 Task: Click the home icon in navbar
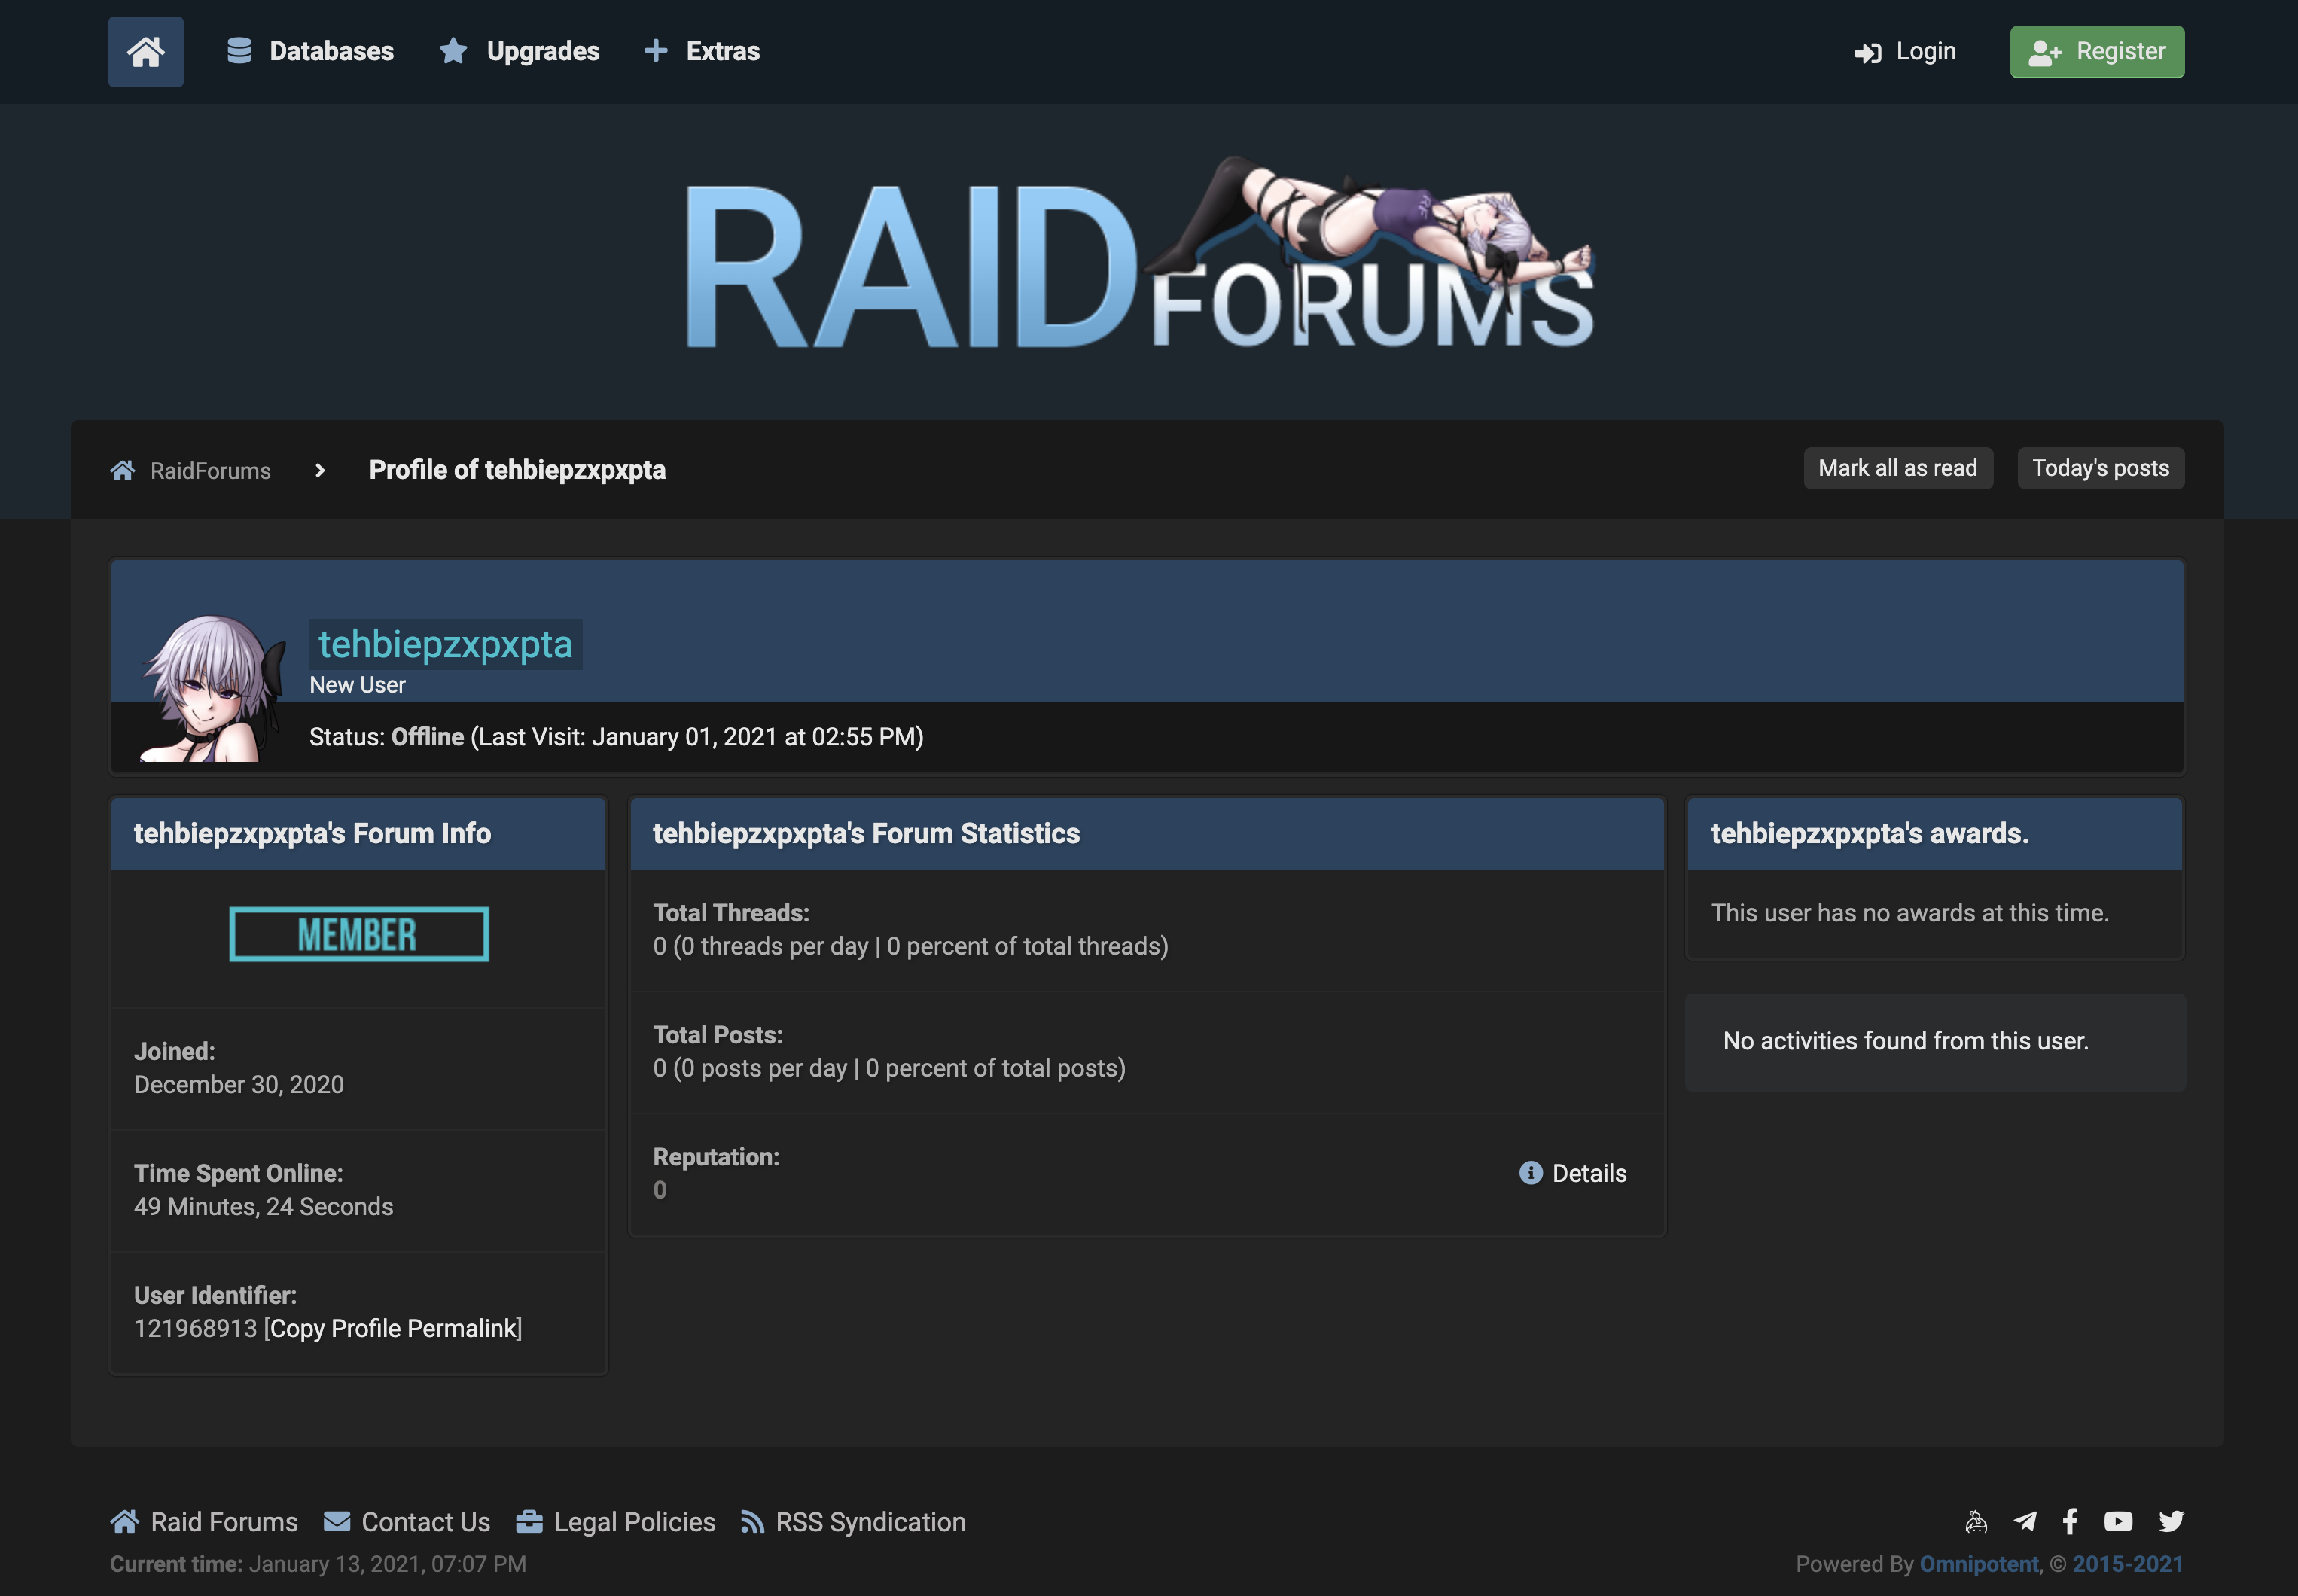[x=145, y=52]
